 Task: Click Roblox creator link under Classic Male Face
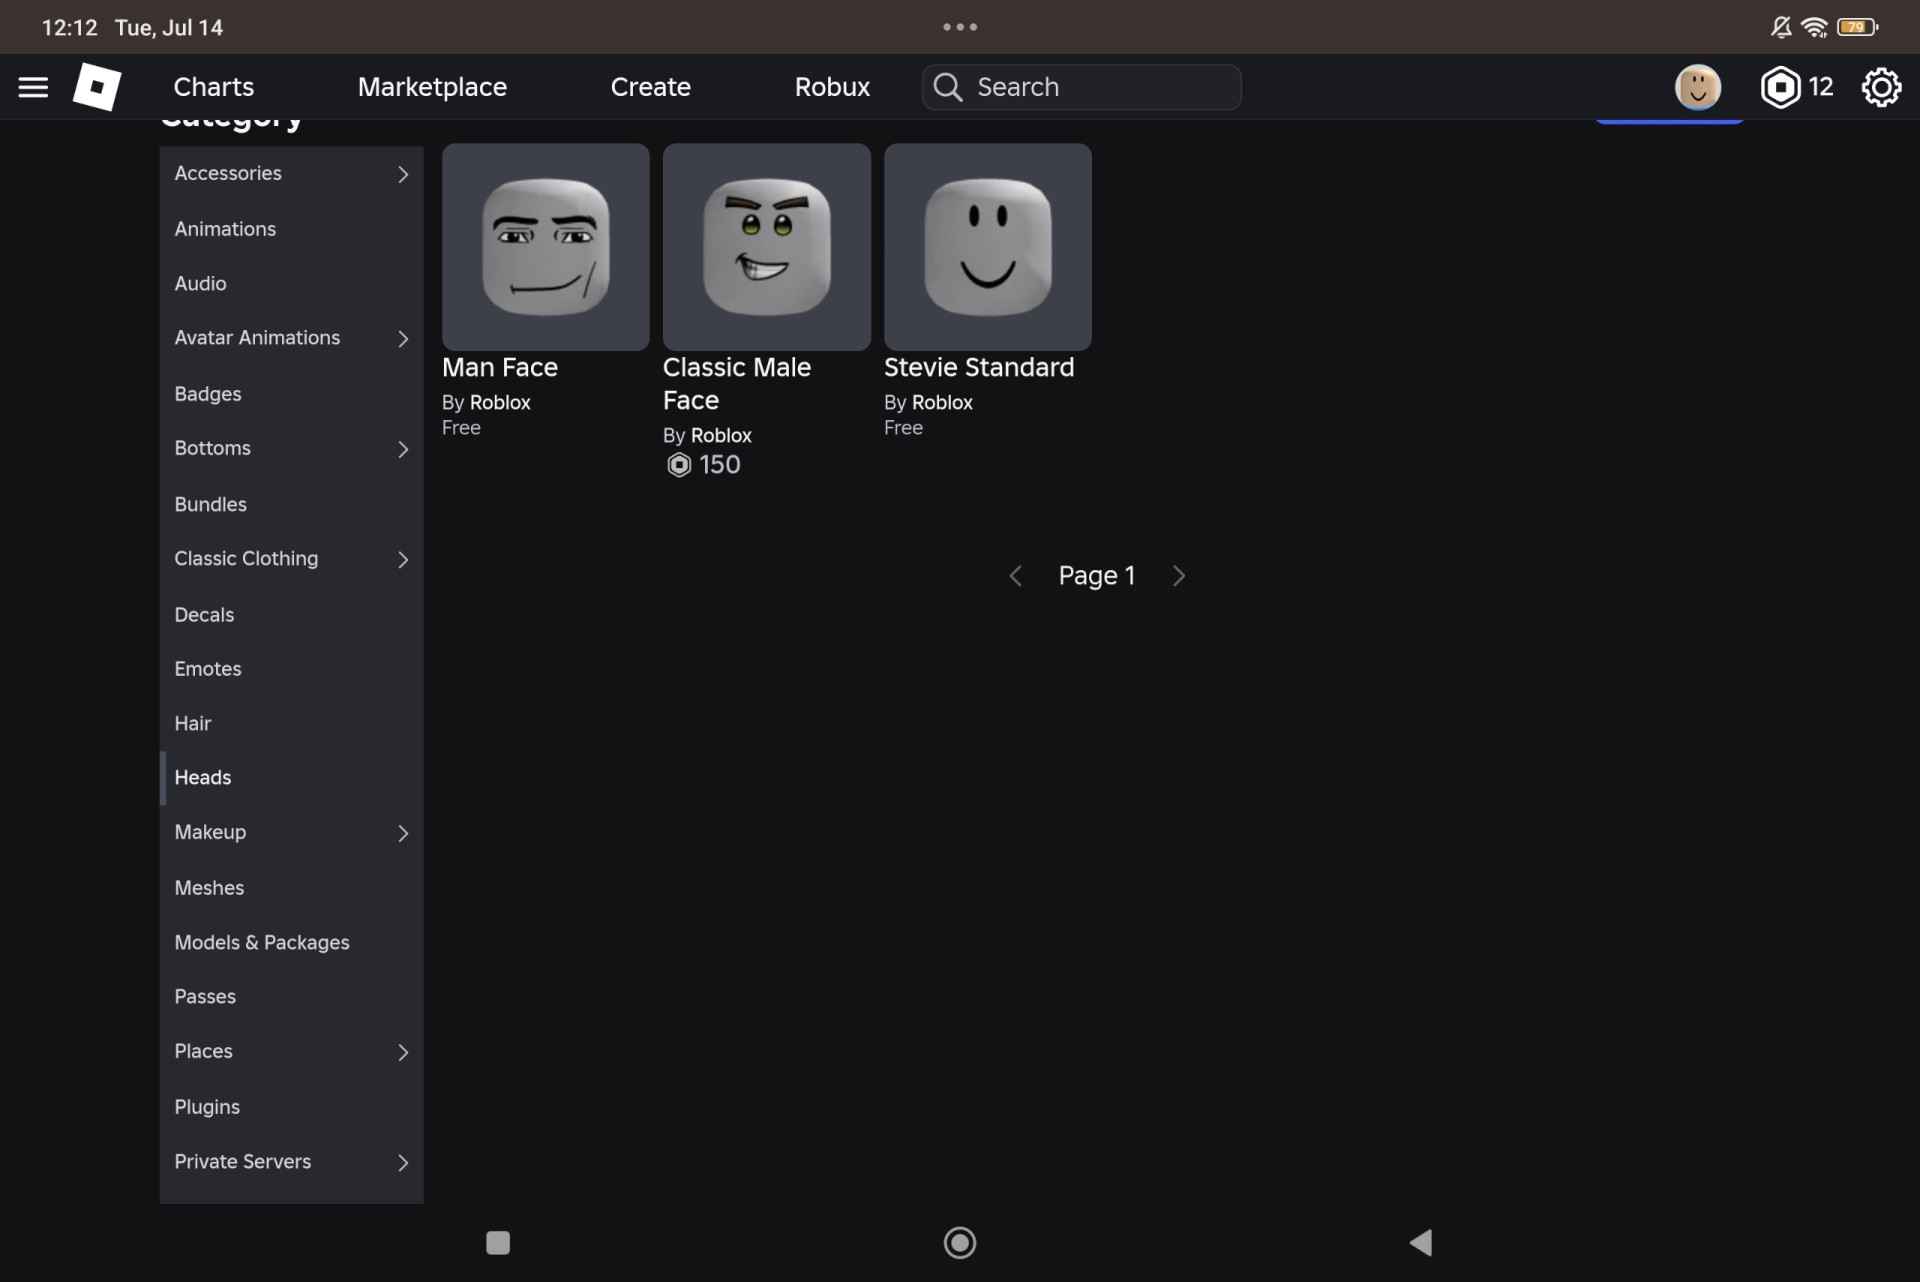[x=721, y=435]
